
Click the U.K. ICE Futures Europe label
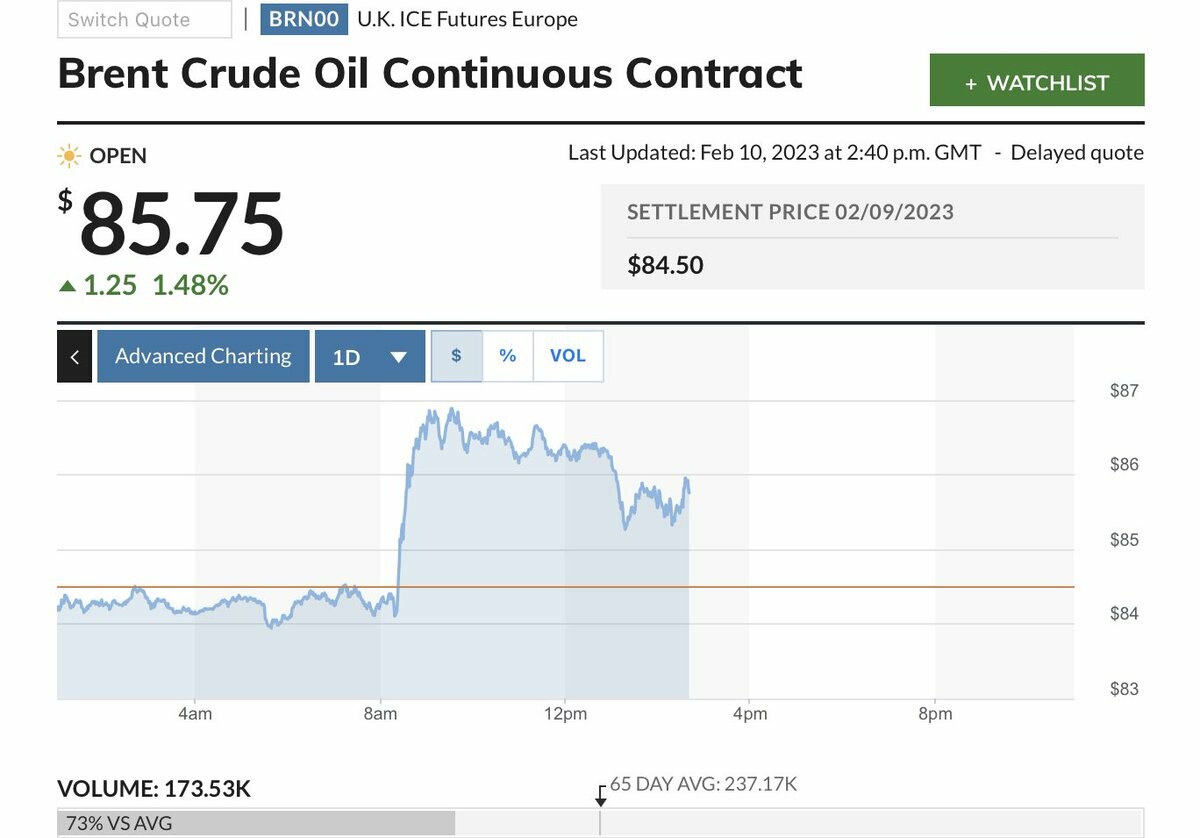[467, 19]
